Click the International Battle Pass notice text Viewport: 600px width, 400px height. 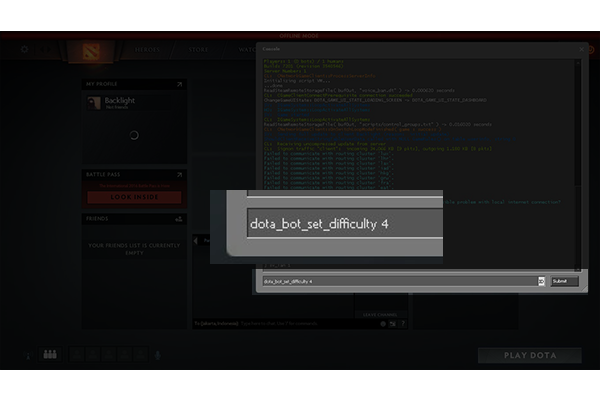click(134, 186)
